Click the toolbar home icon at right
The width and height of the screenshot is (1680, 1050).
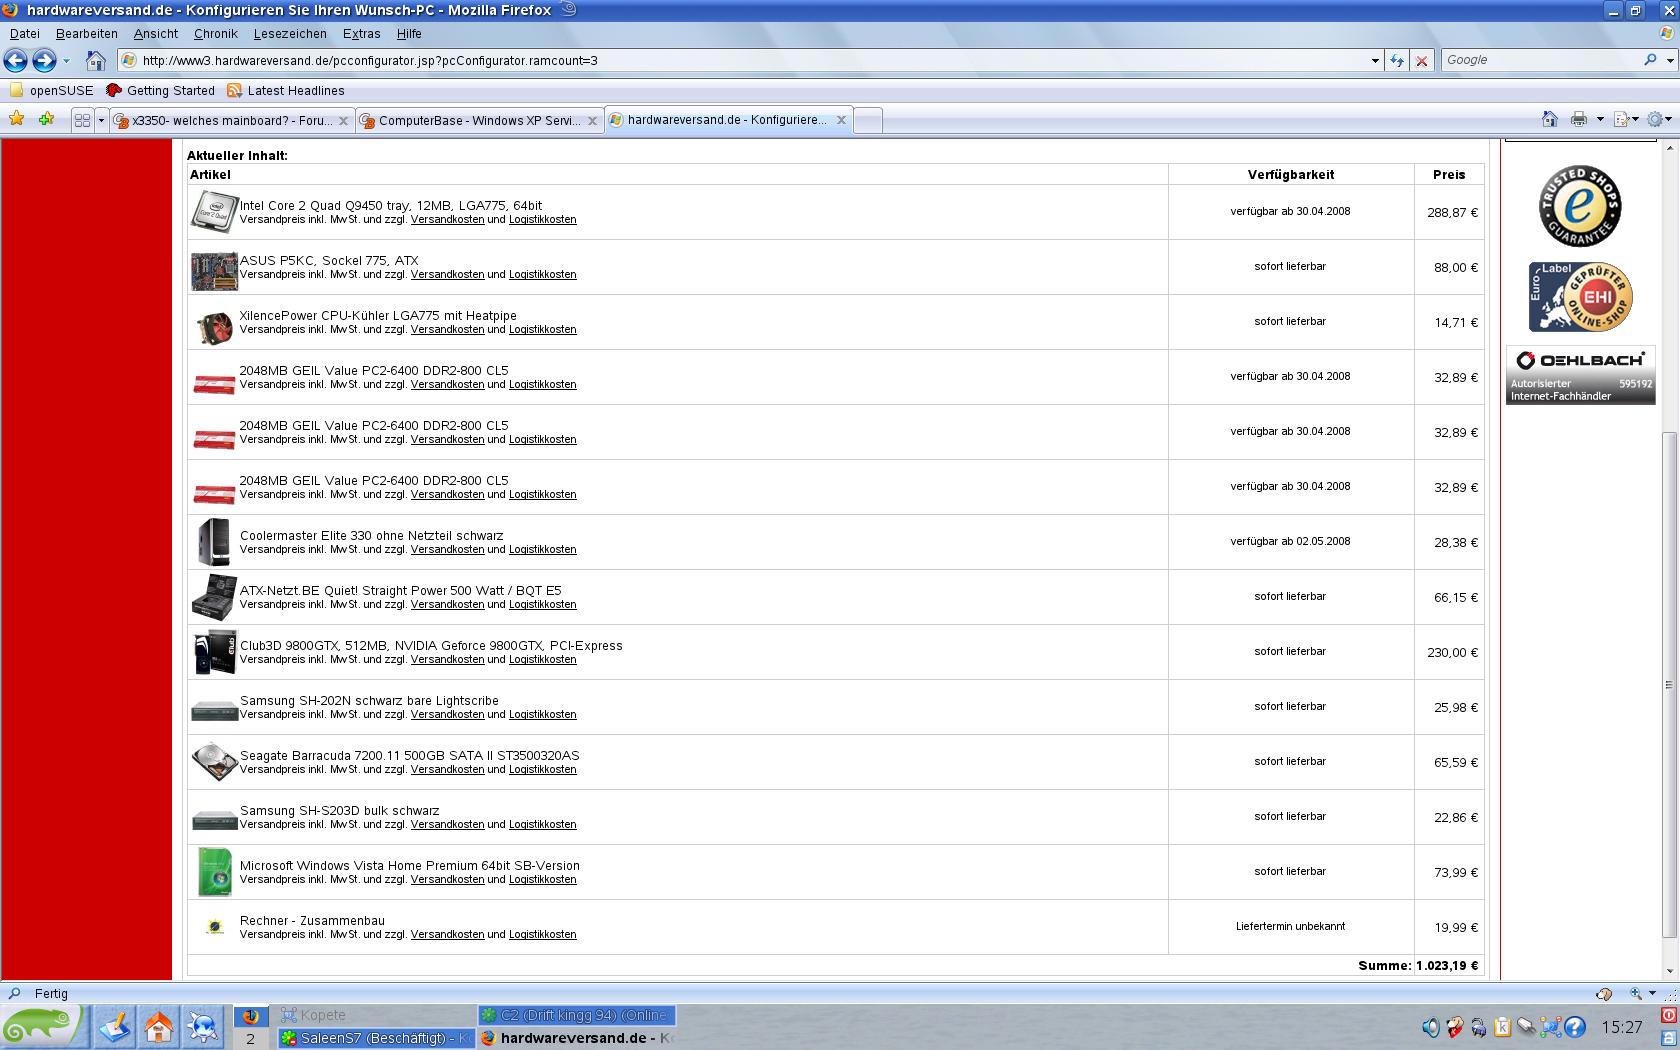[1549, 119]
